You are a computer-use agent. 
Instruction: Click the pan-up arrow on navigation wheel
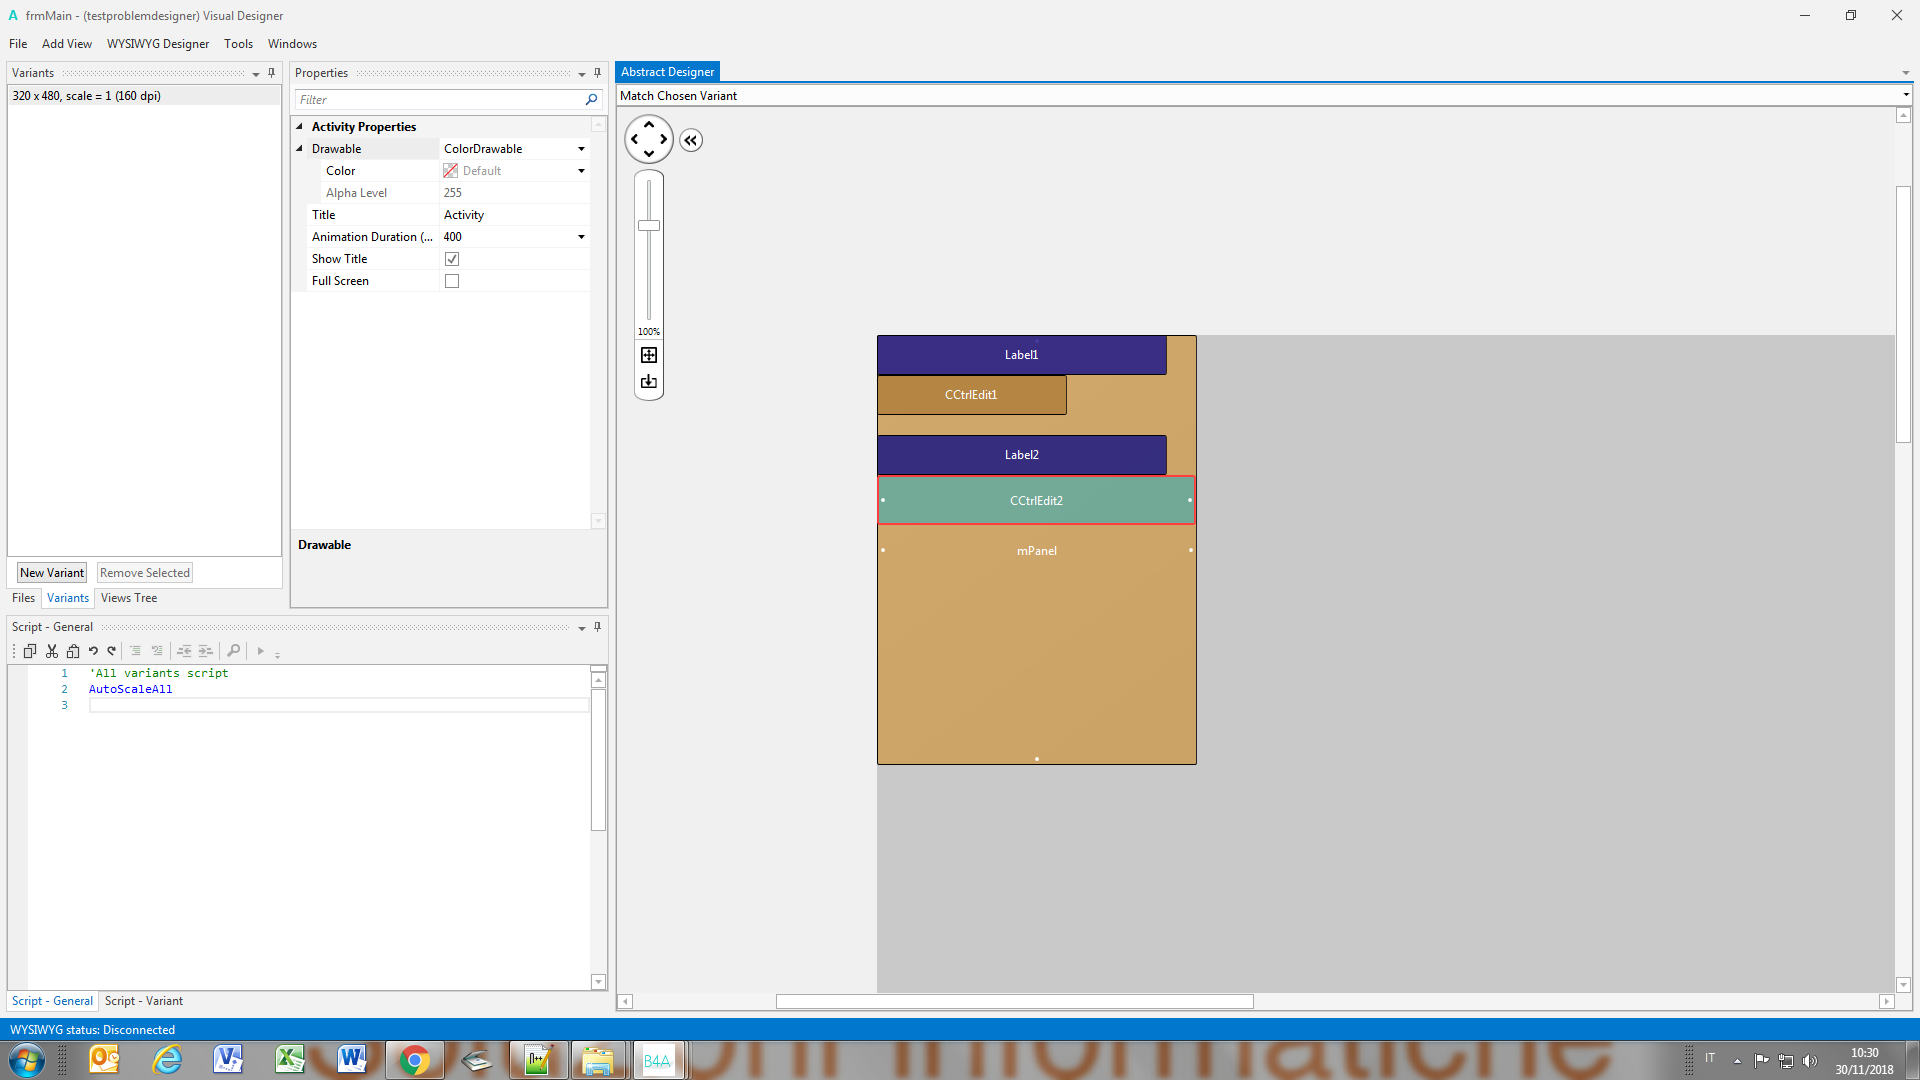pyautogui.click(x=649, y=125)
